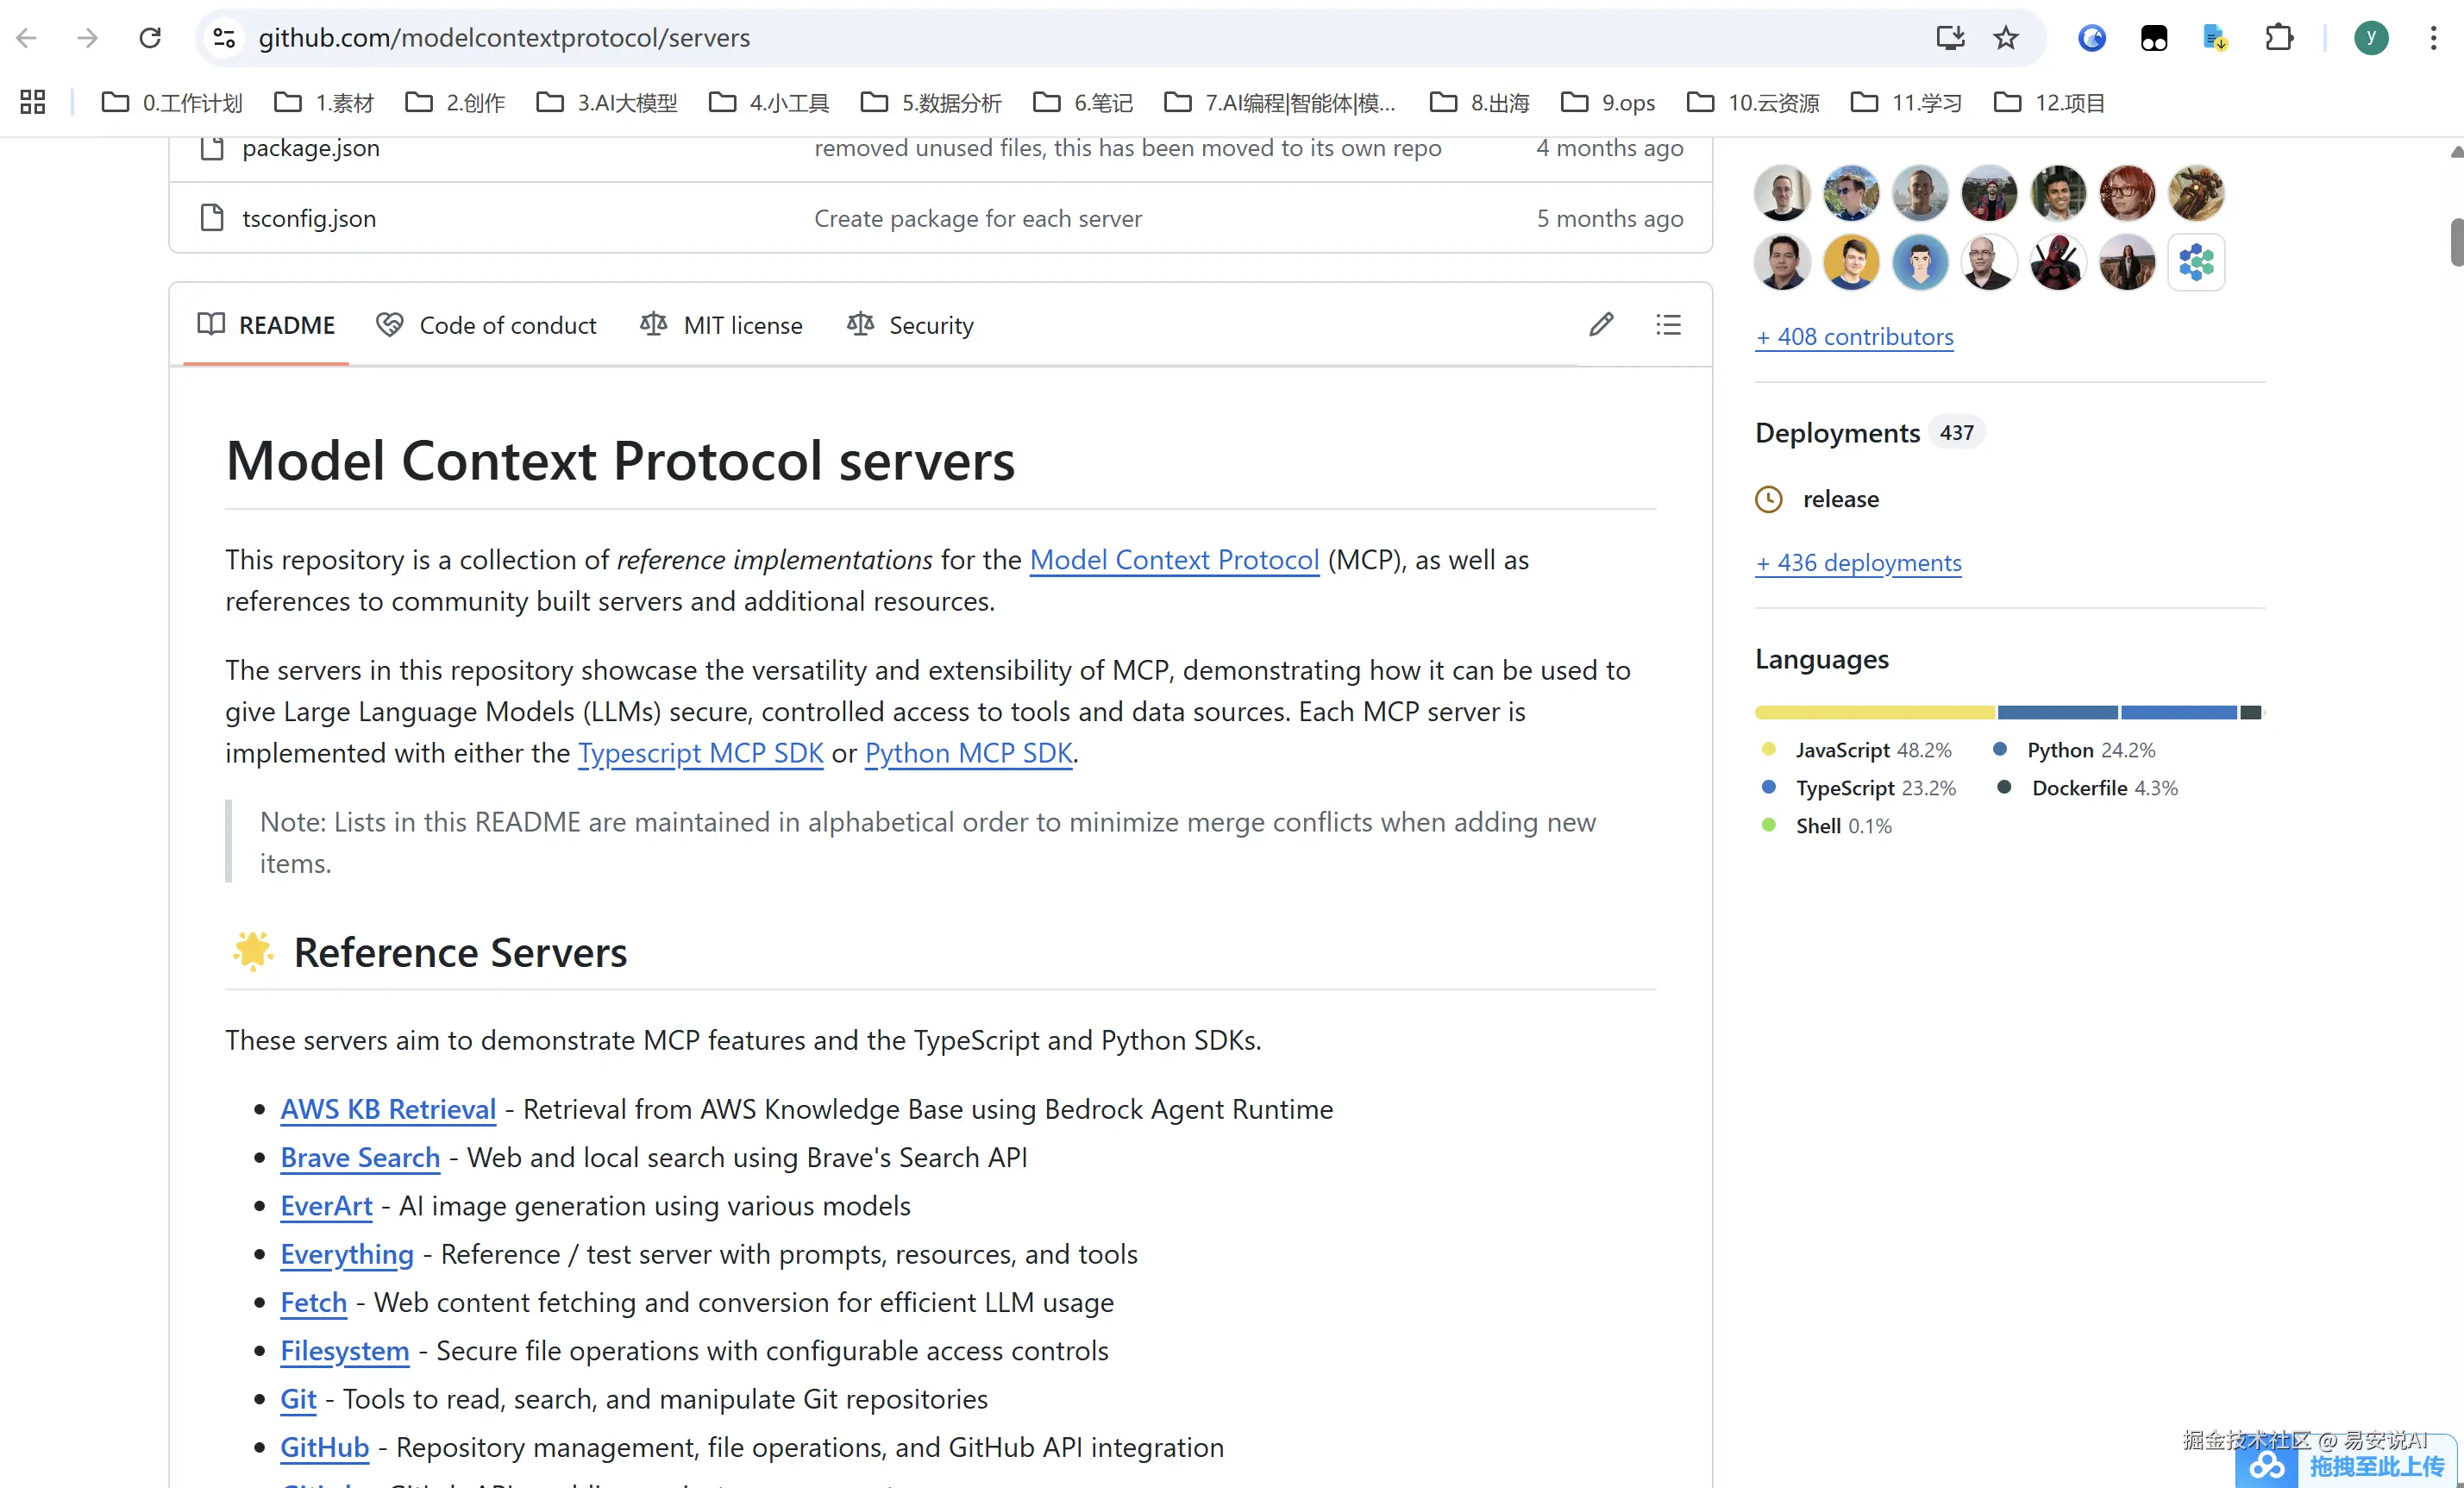The image size is (2464, 1488).
Task: Open the blue globe browser extension
Action: click(x=2092, y=38)
